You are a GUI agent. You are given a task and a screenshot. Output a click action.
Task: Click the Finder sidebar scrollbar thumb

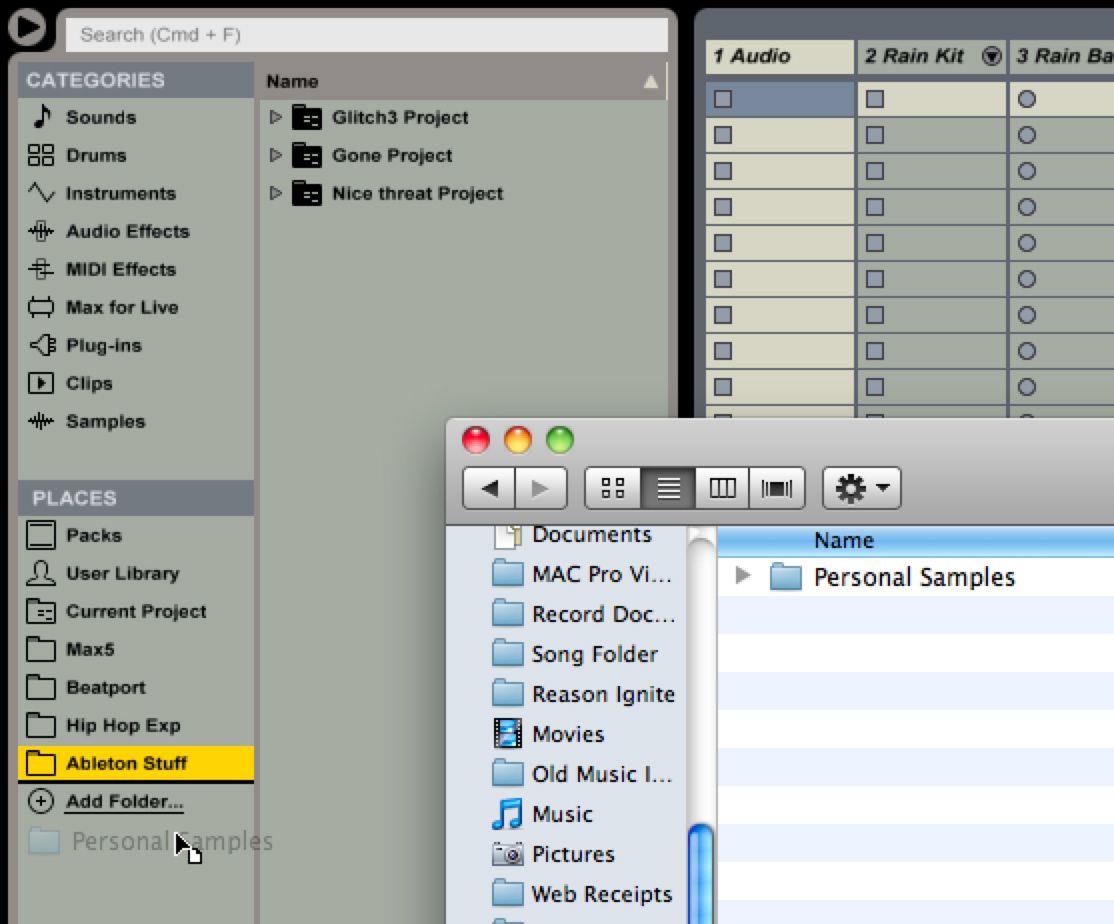coord(701,874)
